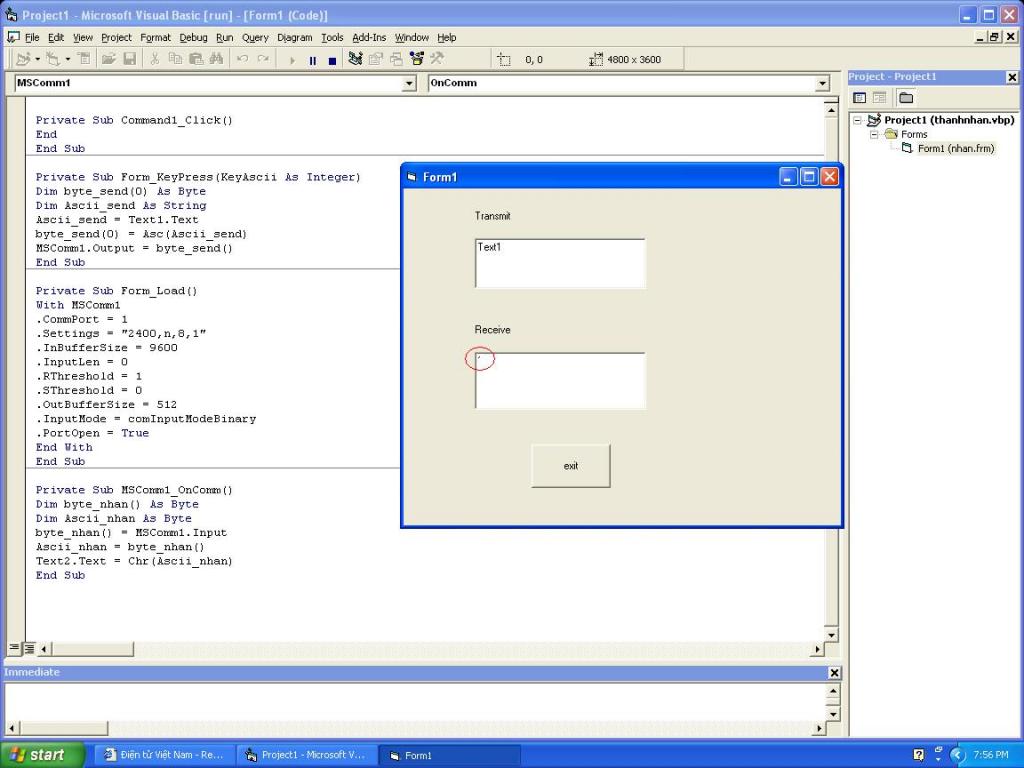This screenshot has height=768, width=1024.
Task: Click the Break (pause) toolbar icon
Action: 312,60
